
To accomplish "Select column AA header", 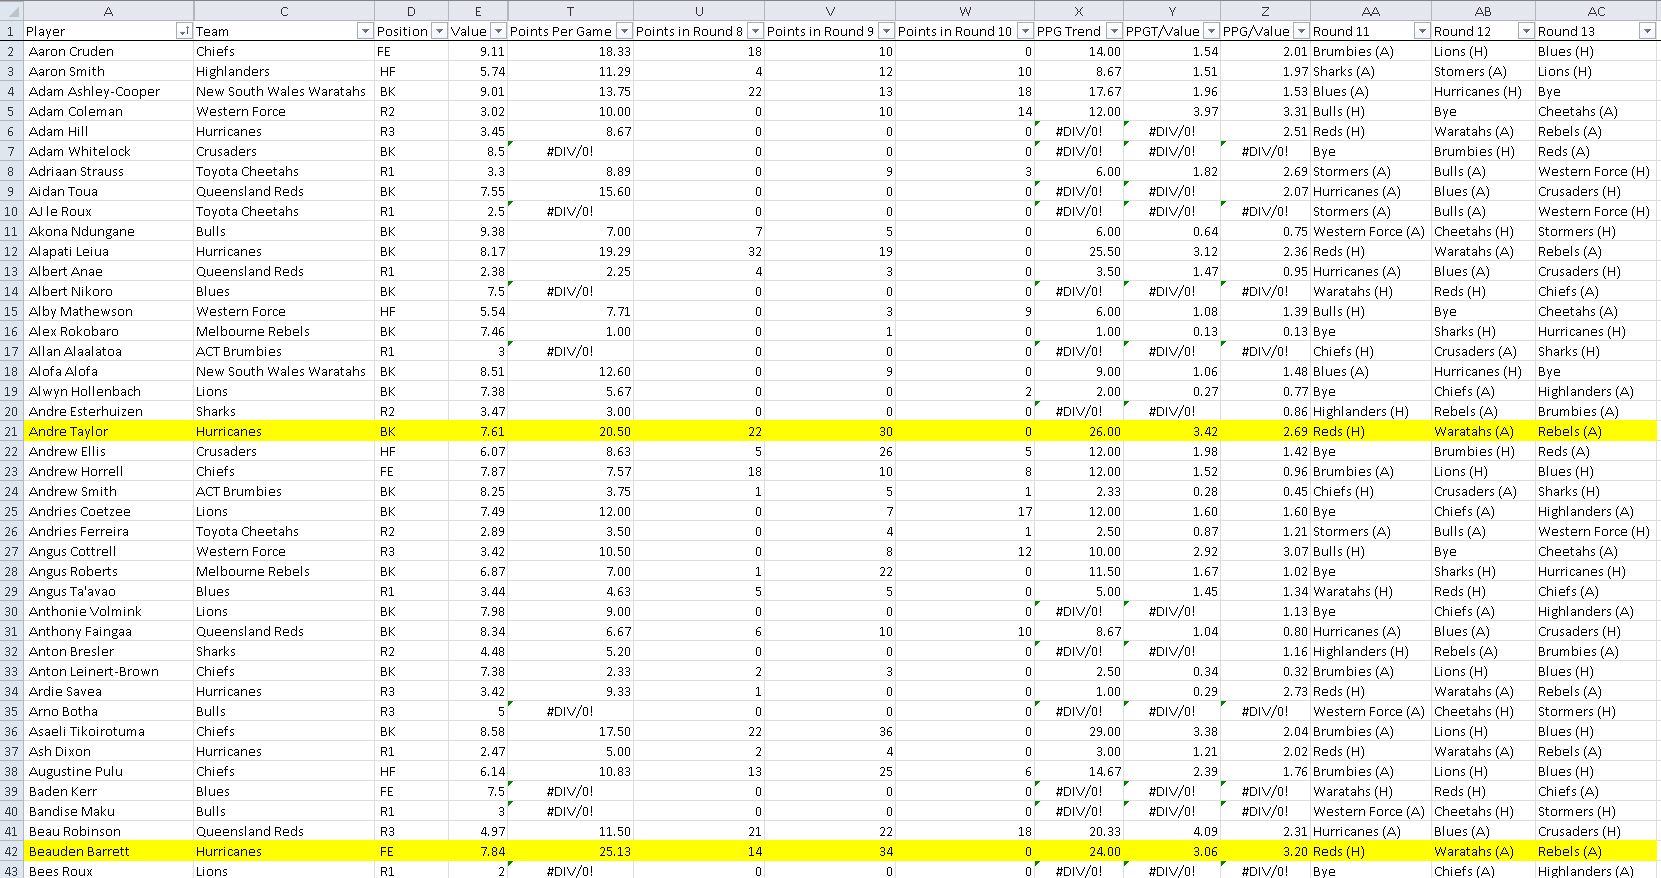I will (x=1370, y=11).
